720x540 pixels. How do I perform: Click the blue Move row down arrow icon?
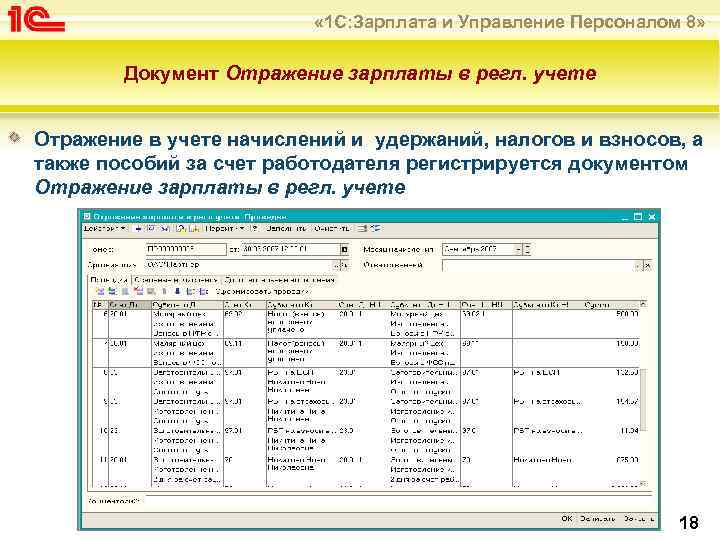click(x=177, y=291)
